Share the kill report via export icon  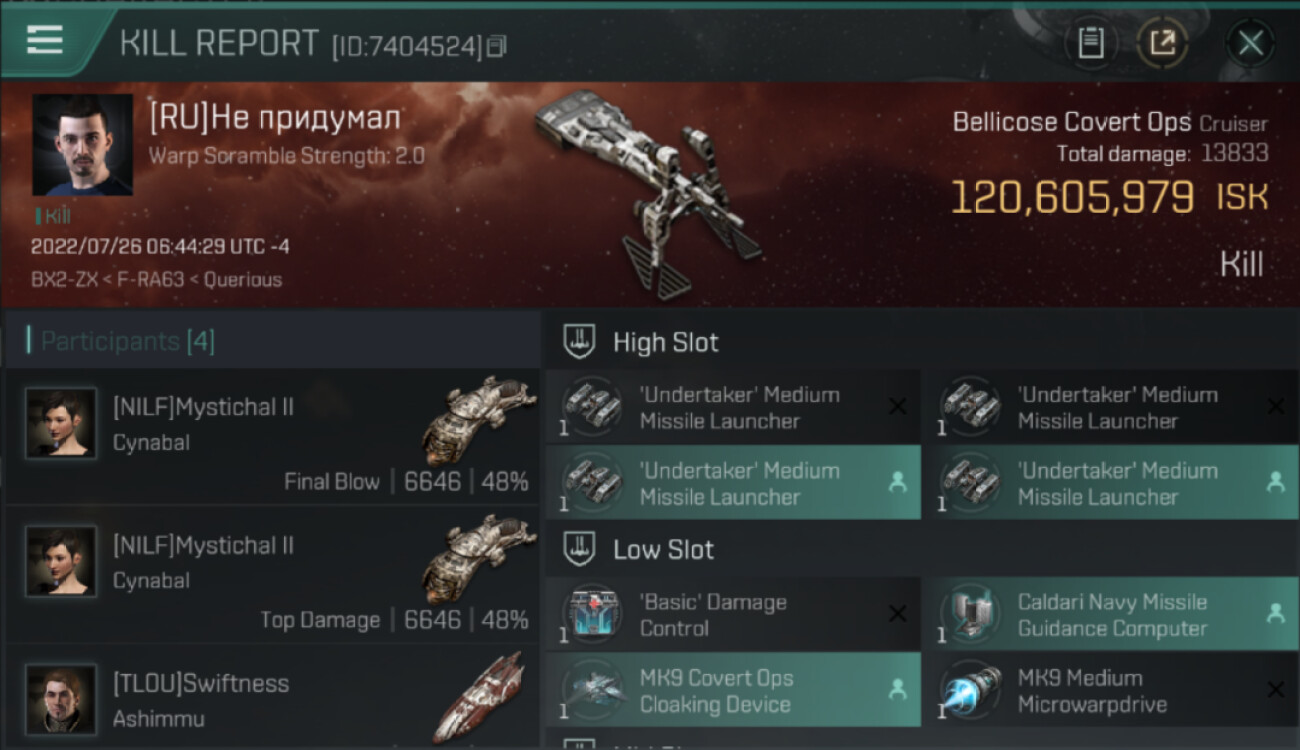coord(1163,43)
